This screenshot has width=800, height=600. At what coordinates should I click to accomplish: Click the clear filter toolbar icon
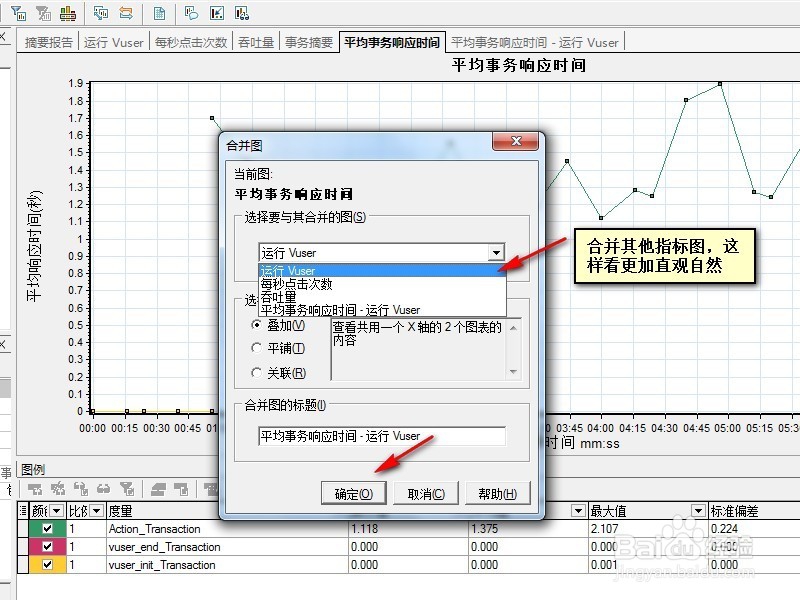43,13
